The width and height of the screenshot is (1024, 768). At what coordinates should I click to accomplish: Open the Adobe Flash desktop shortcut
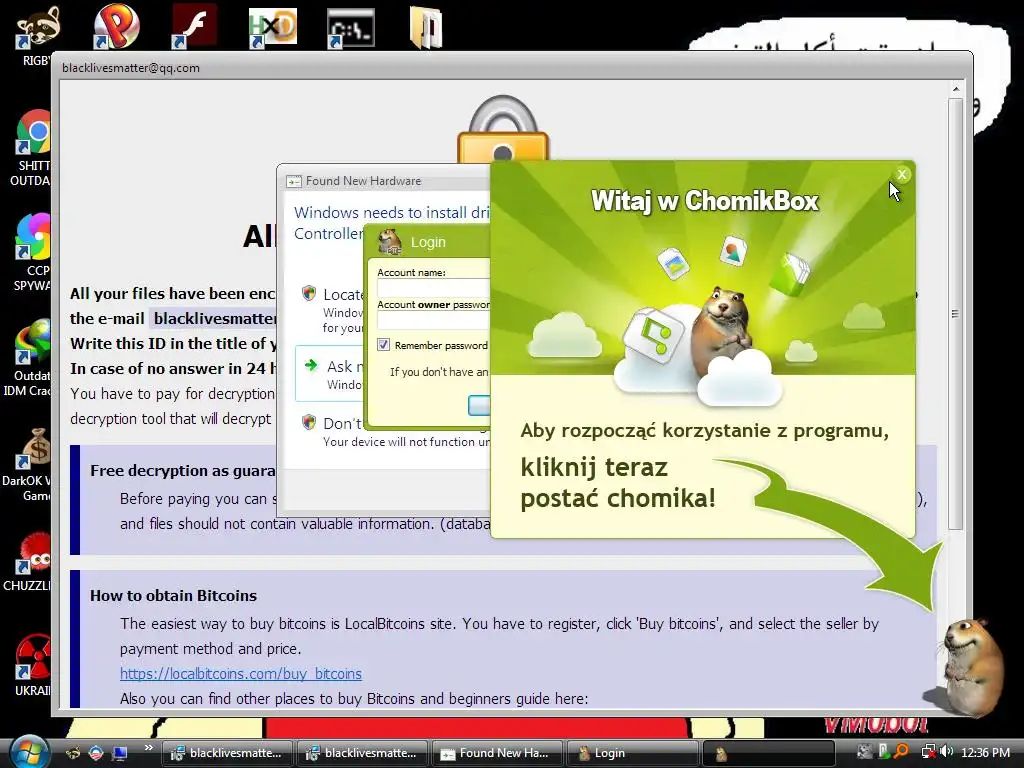point(194,27)
